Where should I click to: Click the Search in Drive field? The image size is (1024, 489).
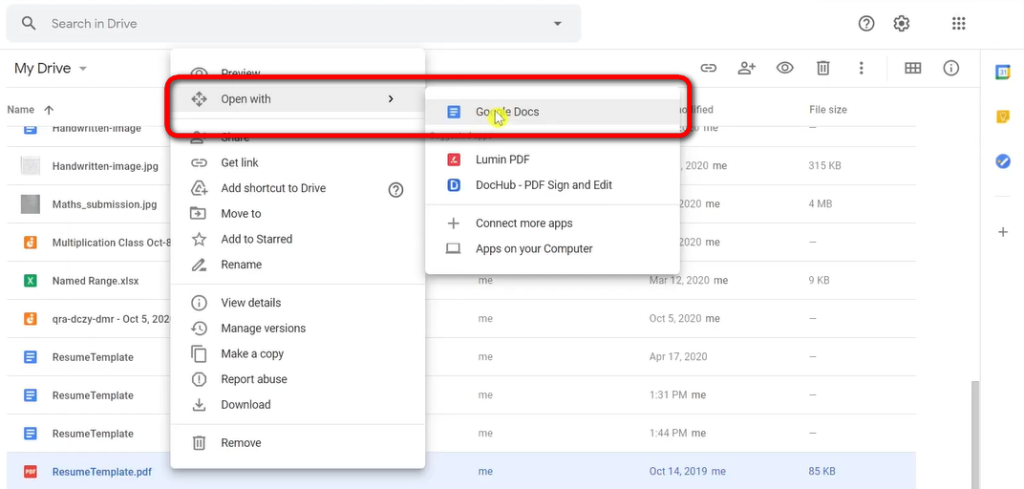point(294,24)
